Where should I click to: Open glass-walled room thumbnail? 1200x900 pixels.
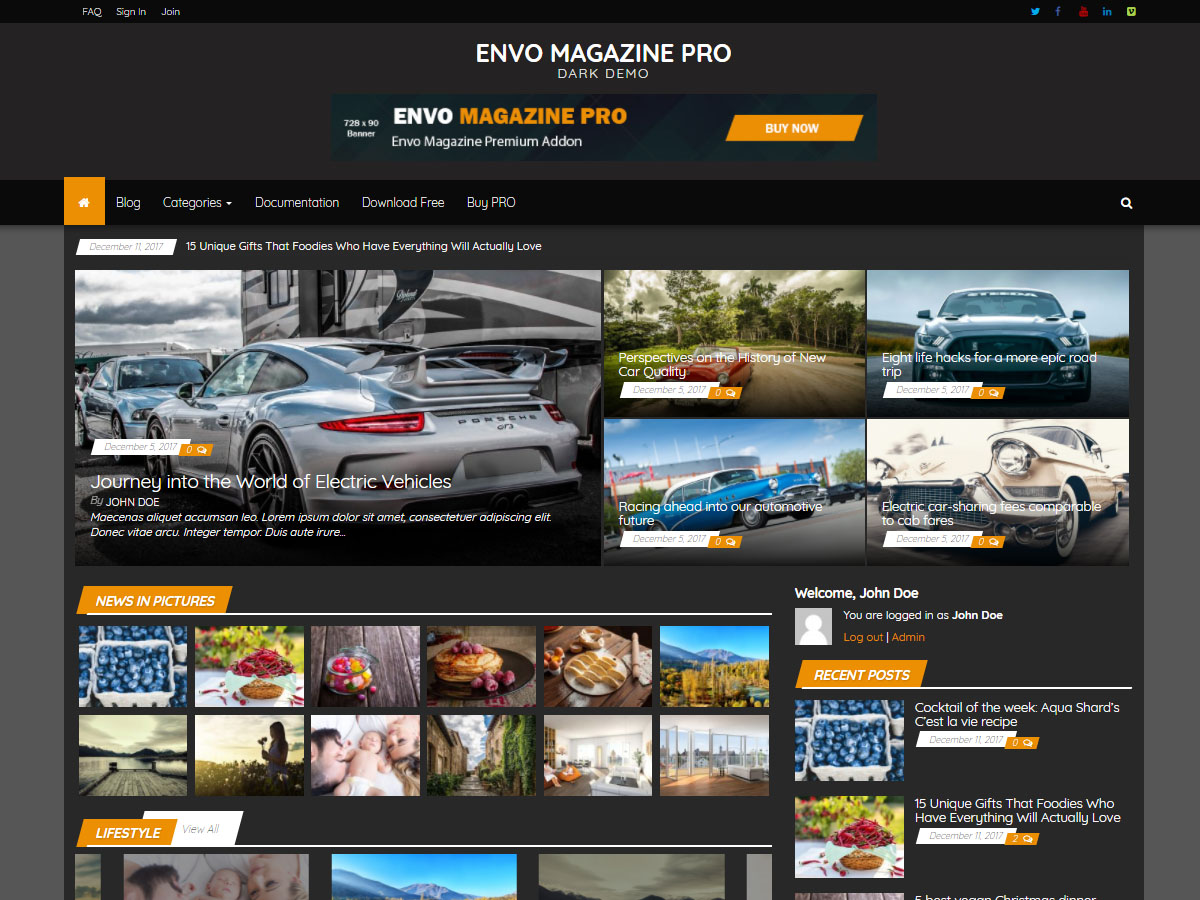(714, 755)
